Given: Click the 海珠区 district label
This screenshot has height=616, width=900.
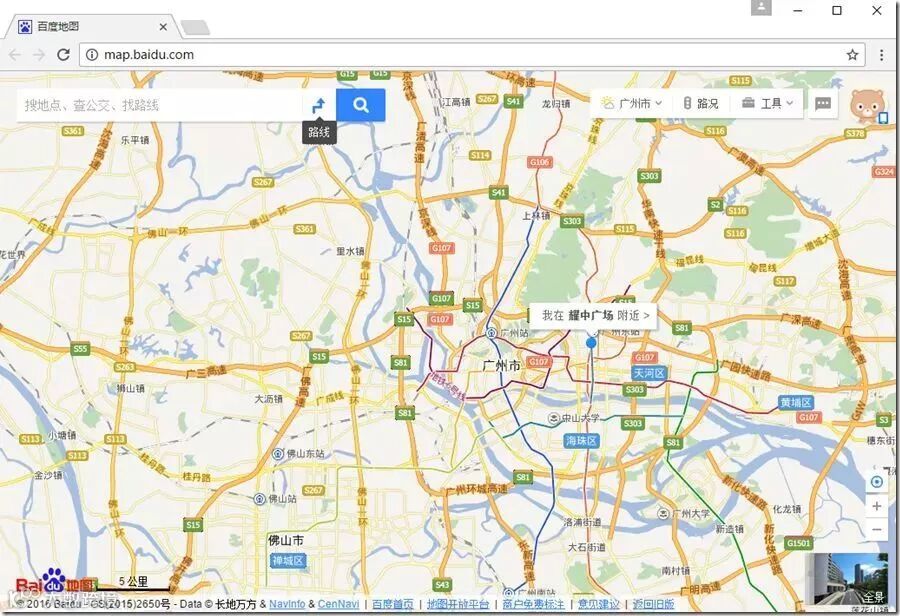Looking at the screenshot, I should click(582, 440).
